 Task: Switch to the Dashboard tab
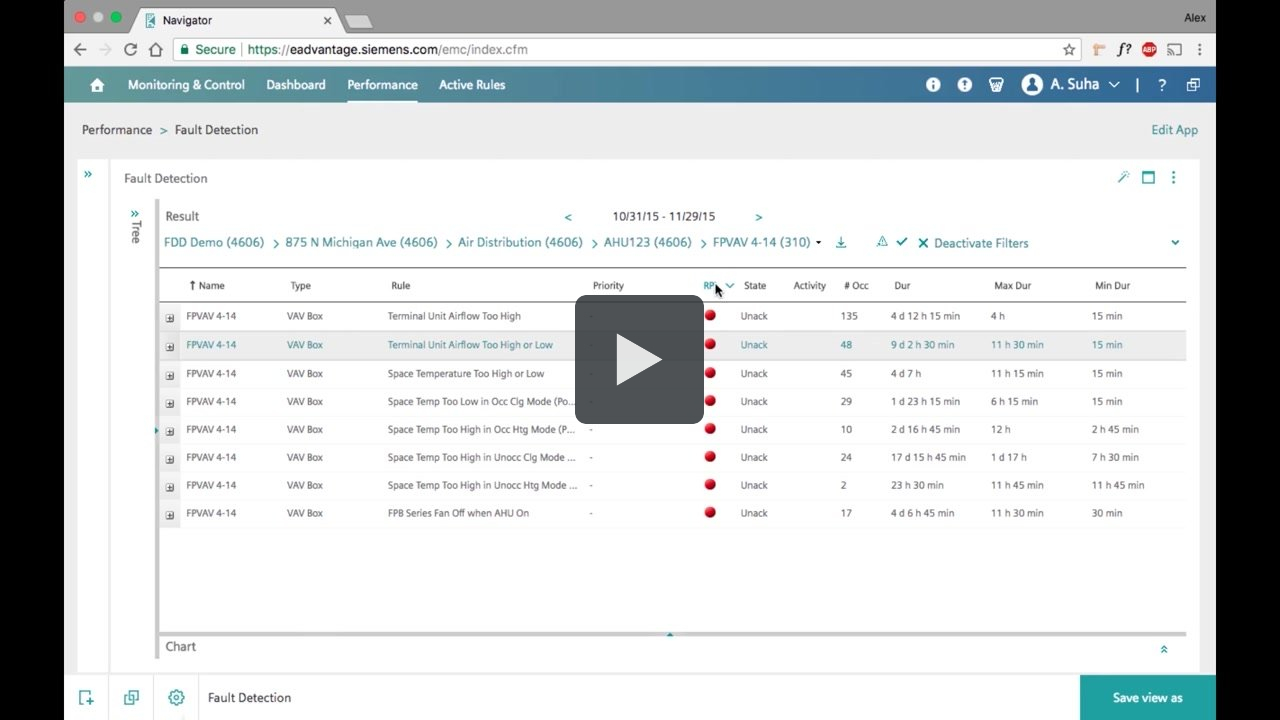tap(295, 85)
